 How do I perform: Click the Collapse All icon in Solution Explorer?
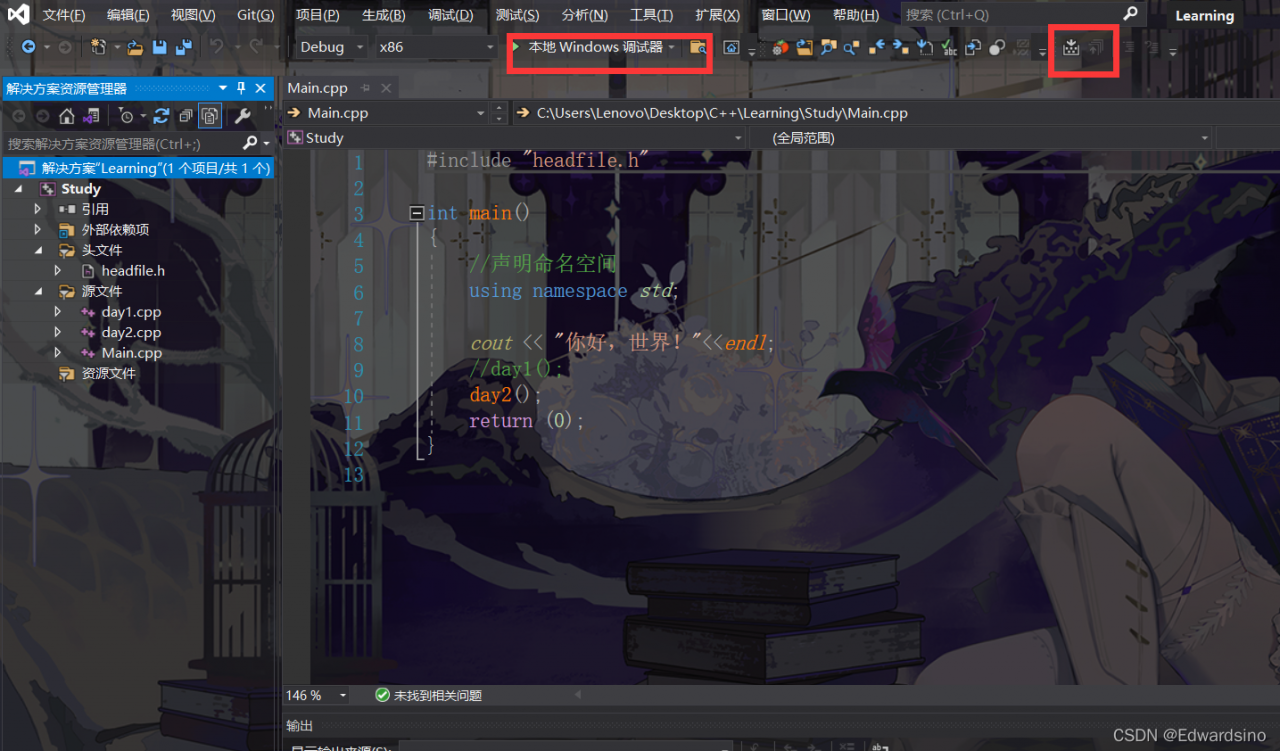tap(186, 116)
